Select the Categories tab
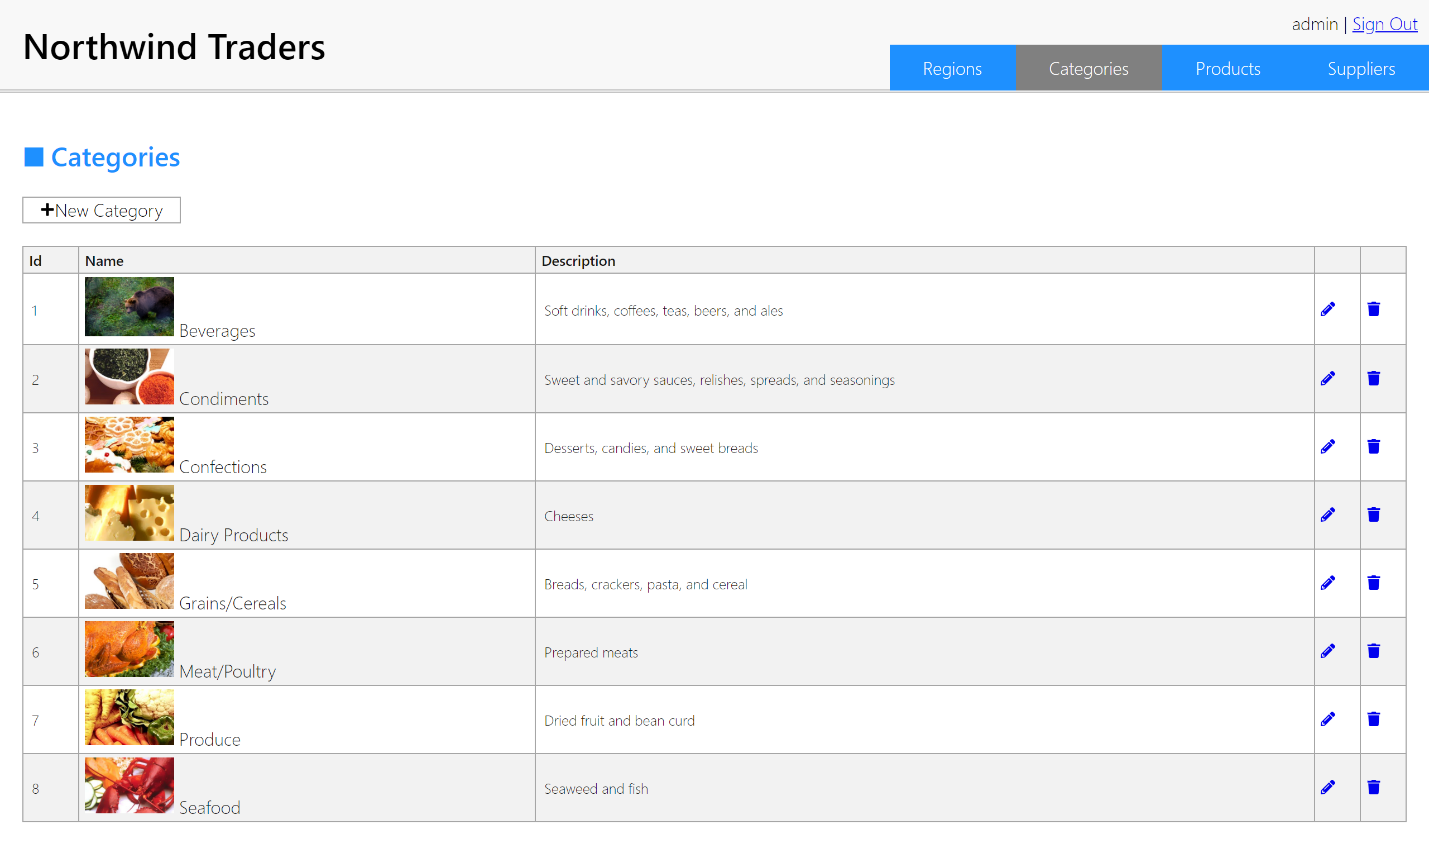This screenshot has width=1429, height=858. tap(1088, 68)
